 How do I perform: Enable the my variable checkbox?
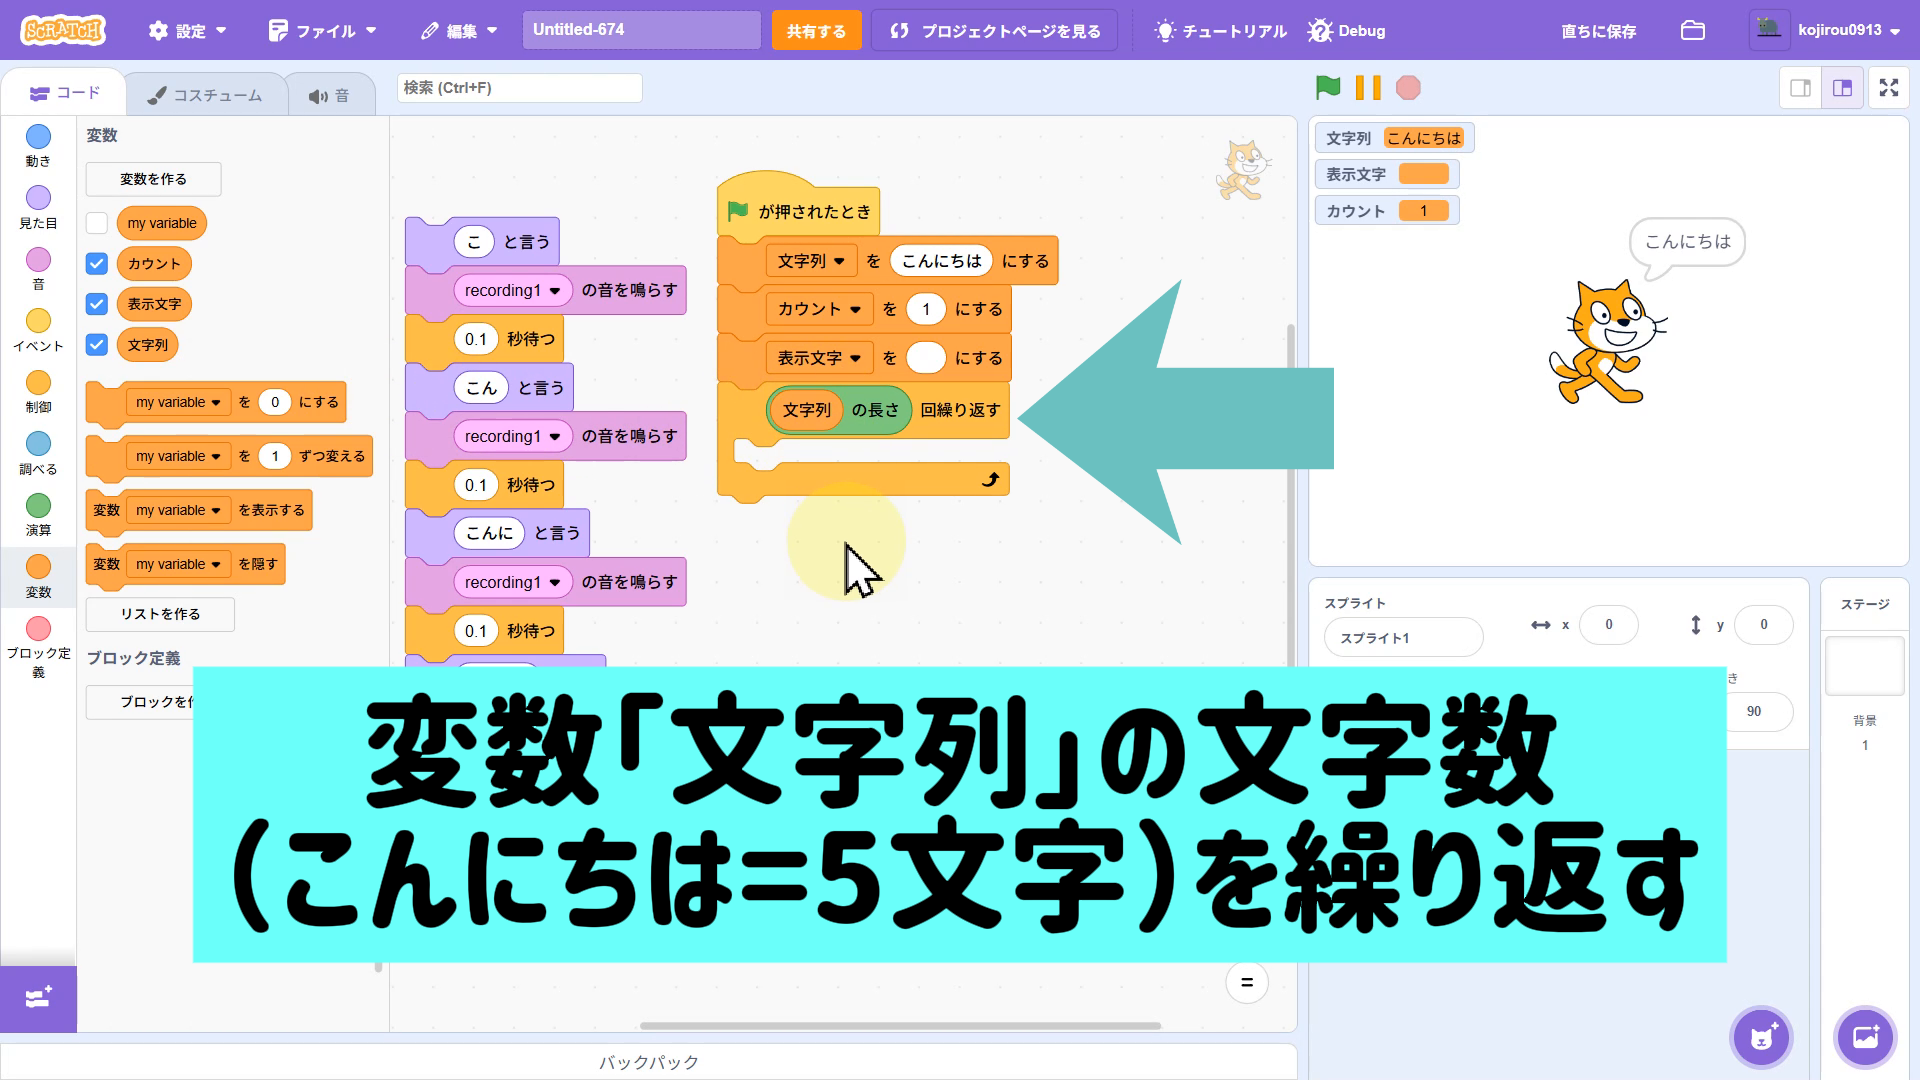coord(97,223)
